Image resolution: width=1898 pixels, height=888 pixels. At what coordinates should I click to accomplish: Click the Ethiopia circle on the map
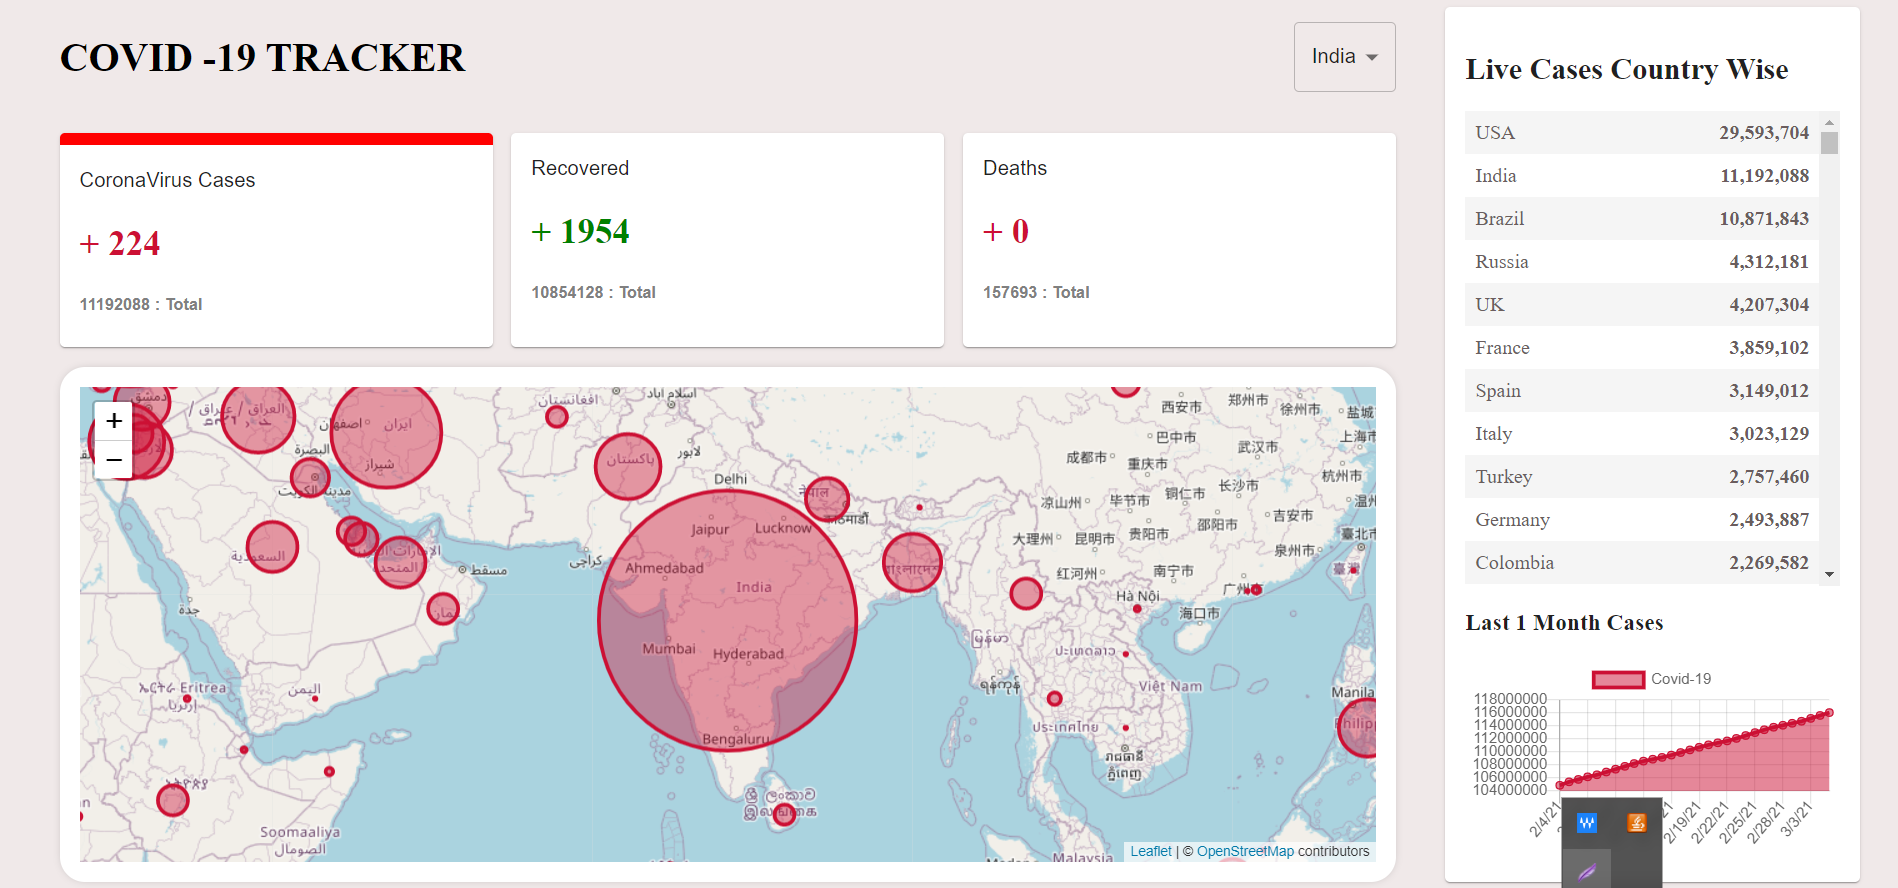[173, 800]
